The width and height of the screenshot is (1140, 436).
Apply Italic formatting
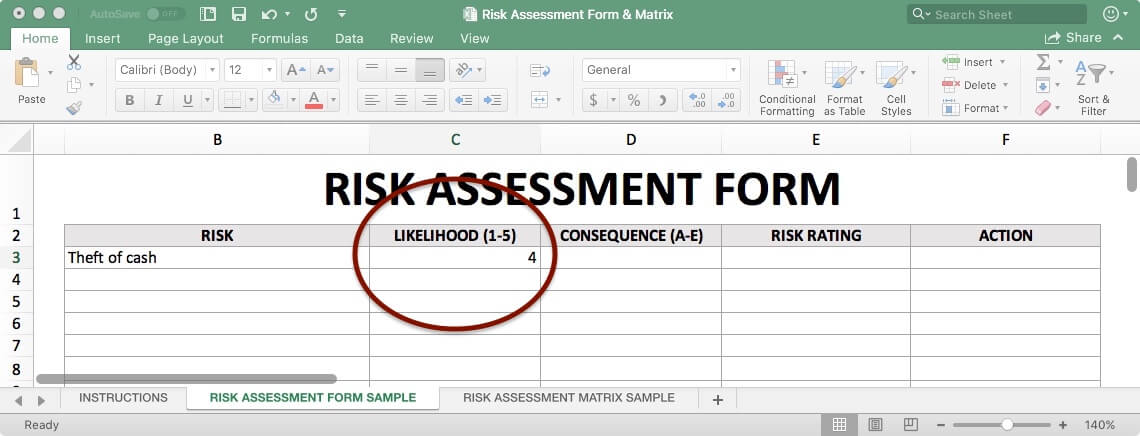tap(158, 100)
